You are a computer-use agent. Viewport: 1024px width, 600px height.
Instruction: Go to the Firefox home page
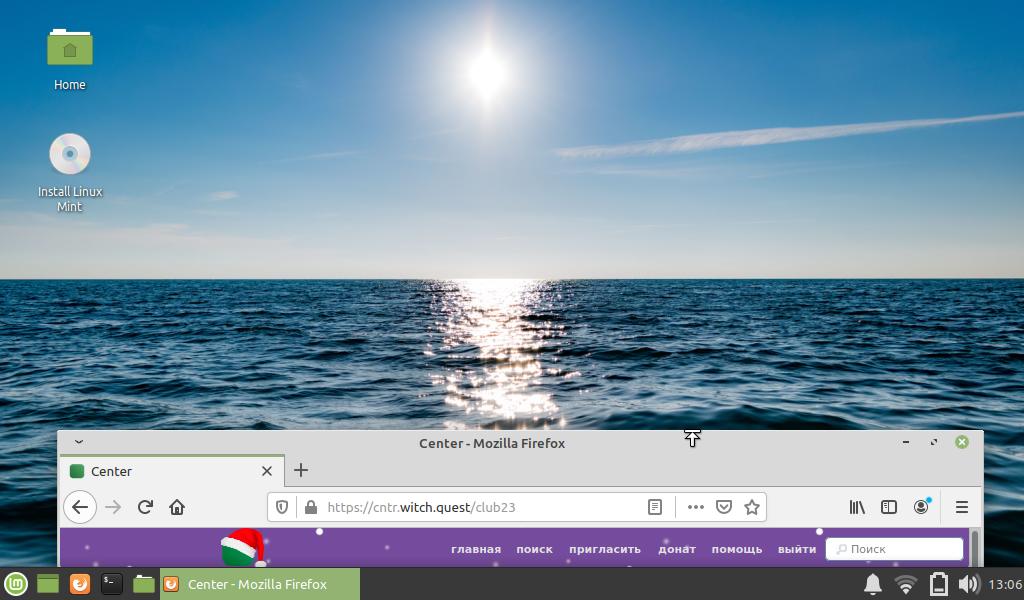pos(177,507)
